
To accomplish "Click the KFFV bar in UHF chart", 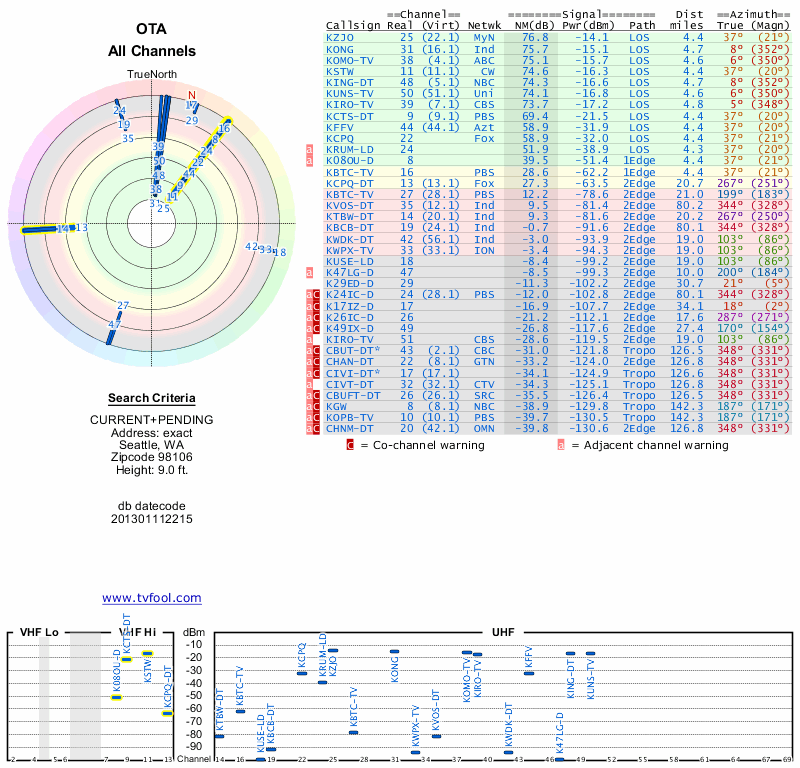I will [529, 674].
